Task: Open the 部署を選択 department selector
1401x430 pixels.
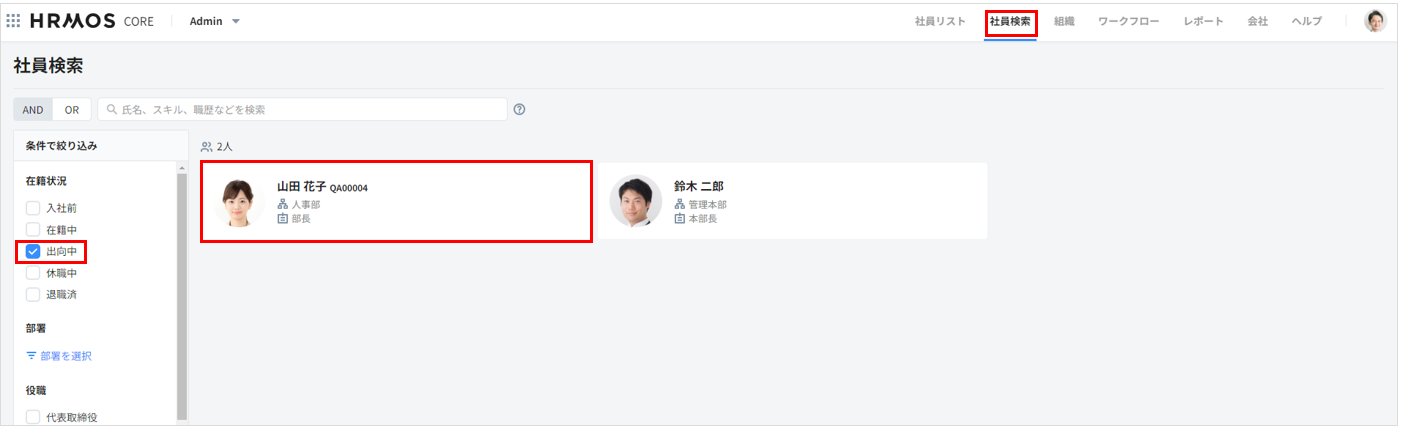Action: 59,356
